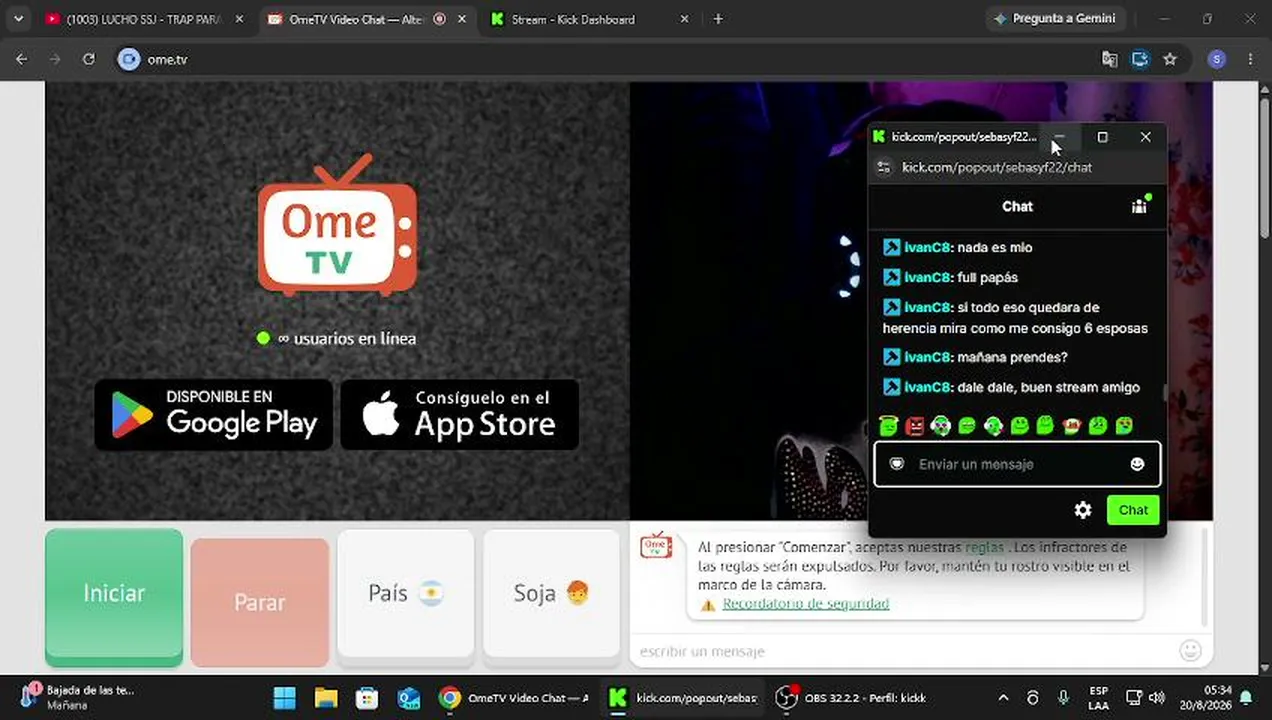1272x720 pixels.
Task: Open the App Store download badge
Action: pos(460,414)
